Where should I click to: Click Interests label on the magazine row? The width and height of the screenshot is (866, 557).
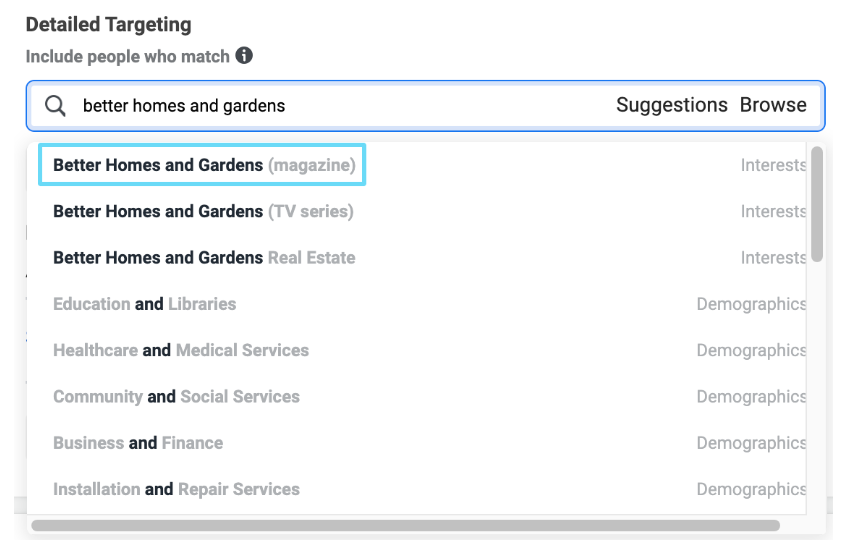click(773, 165)
